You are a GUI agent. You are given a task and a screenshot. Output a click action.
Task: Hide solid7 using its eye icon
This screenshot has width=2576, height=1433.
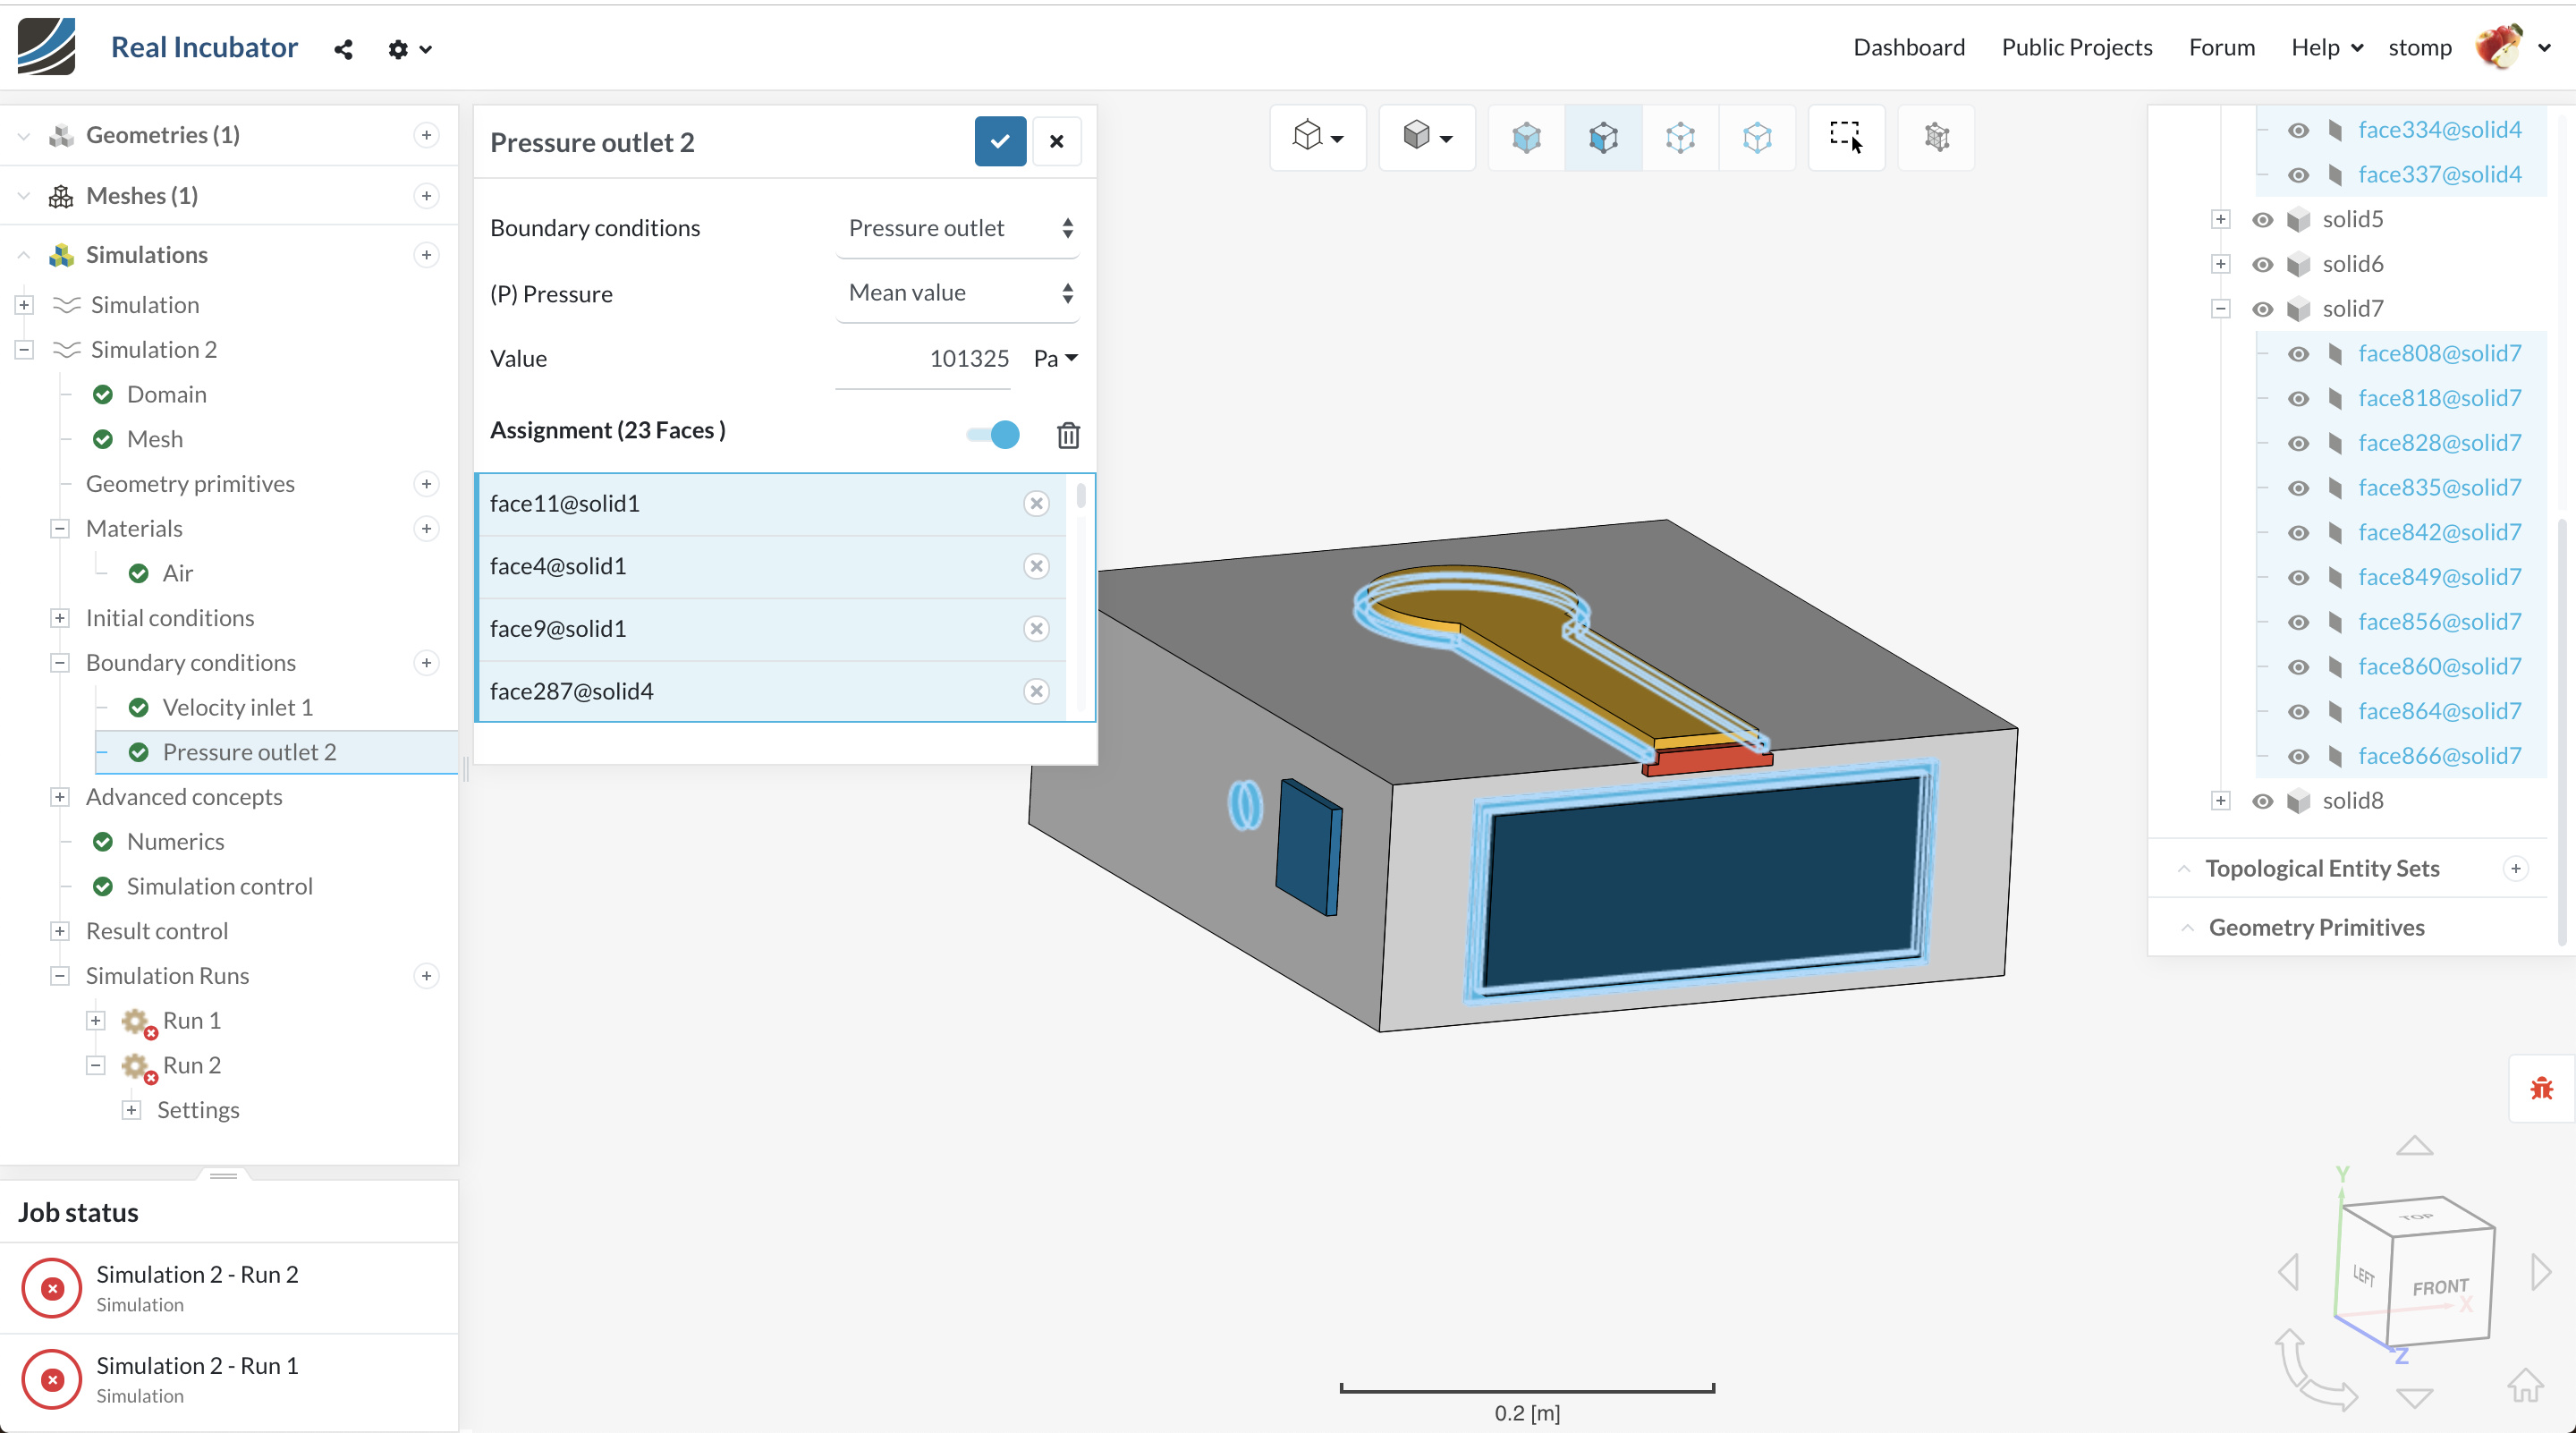click(2263, 309)
